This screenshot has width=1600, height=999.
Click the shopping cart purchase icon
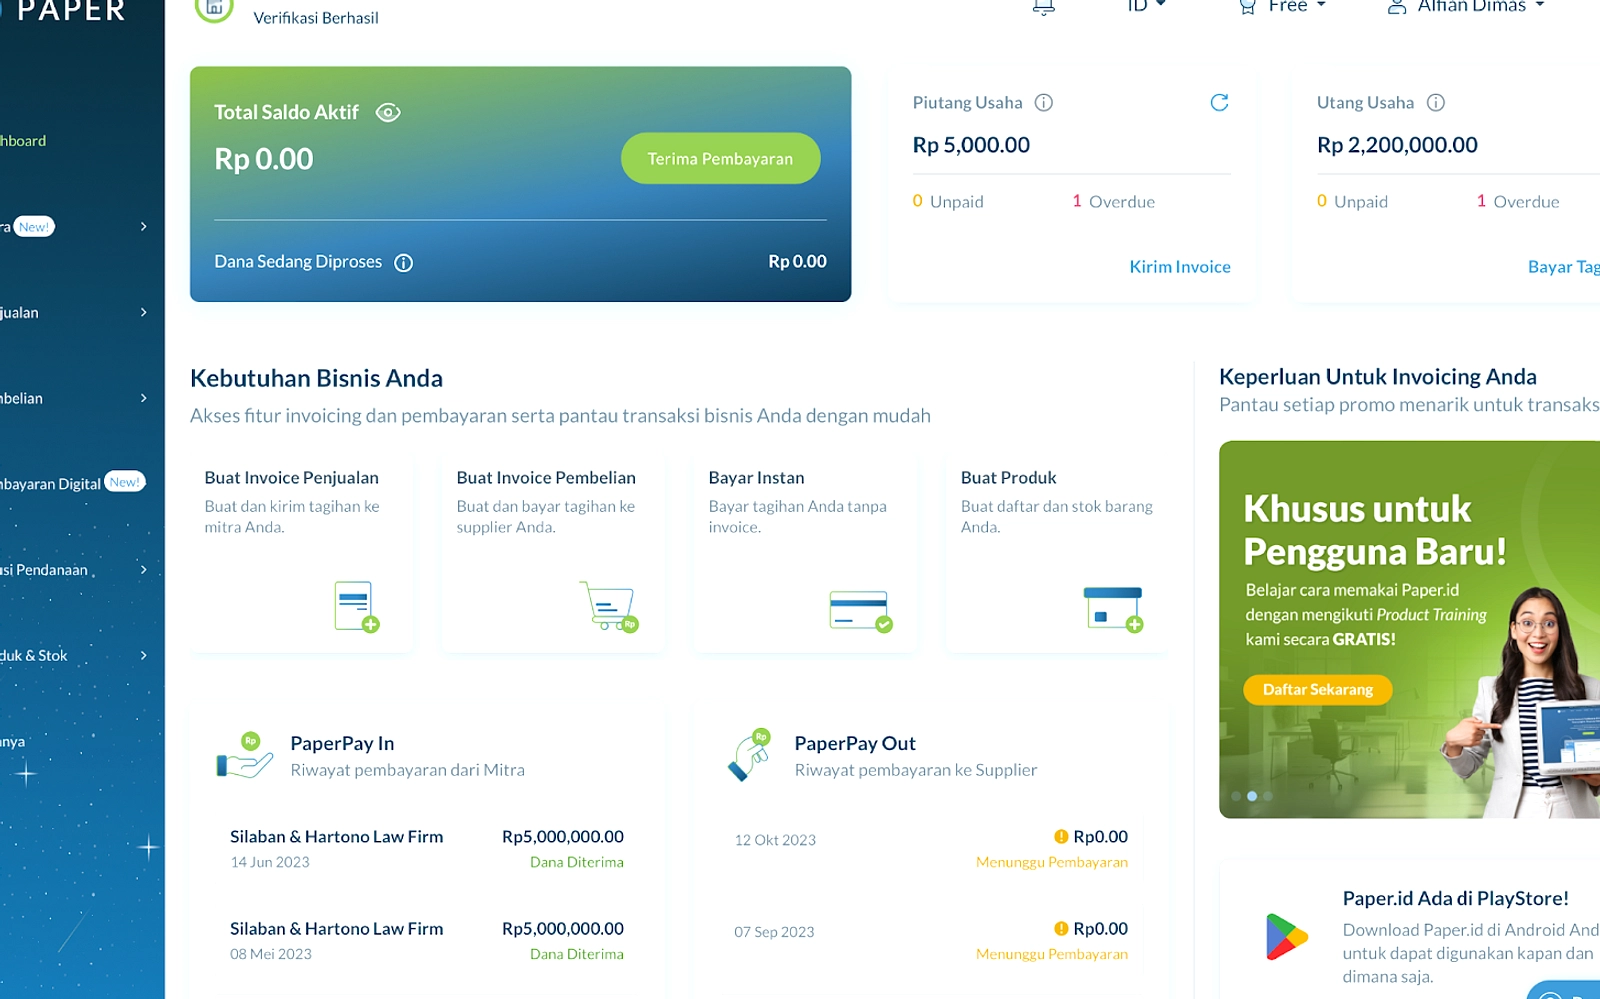[x=609, y=607]
